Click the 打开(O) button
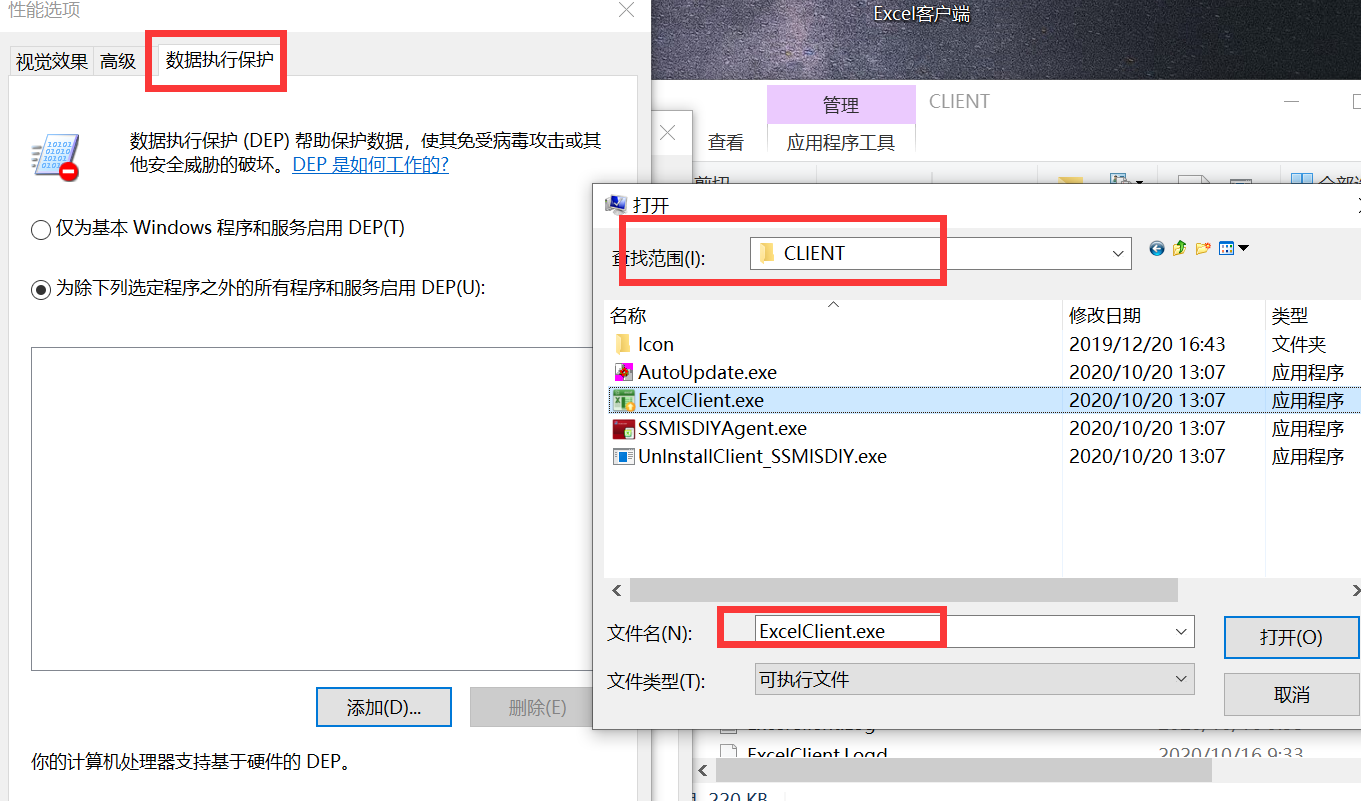Screen dimensions: 1361x801 click(1291, 637)
